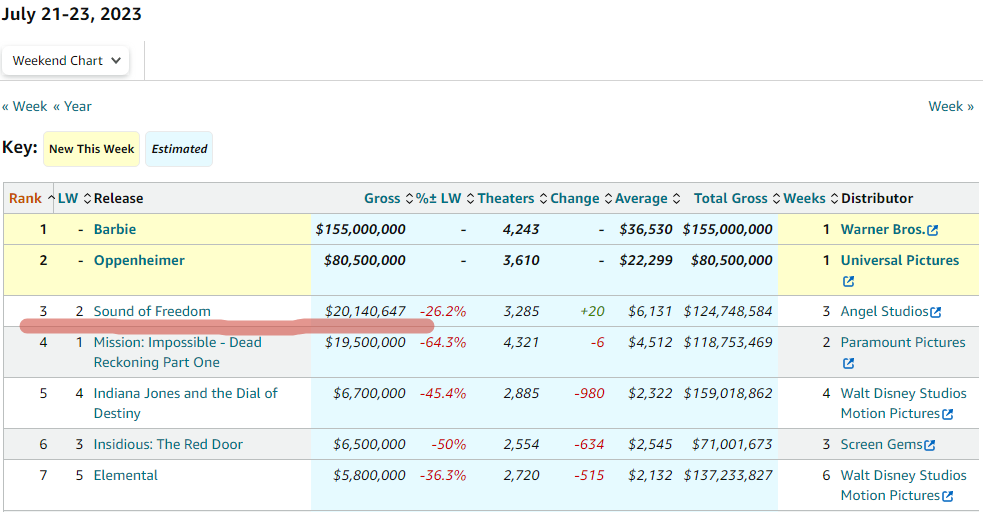Click external link icon in Elemental row
983x512 pixels.
click(947, 496)
